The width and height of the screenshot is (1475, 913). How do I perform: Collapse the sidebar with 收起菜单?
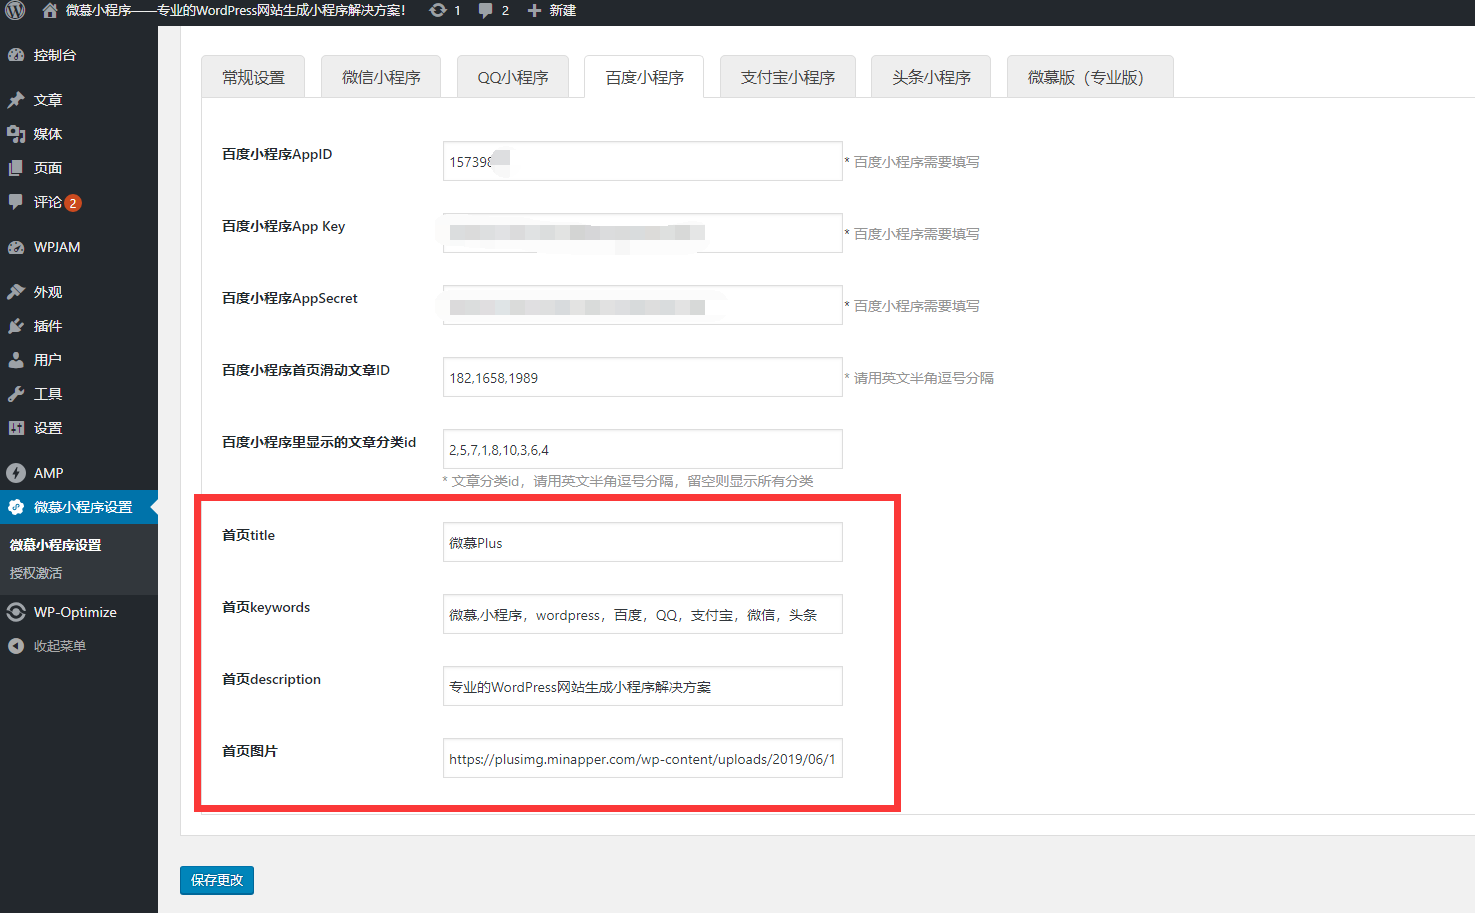pyautogui.click(x=59, y=646)
